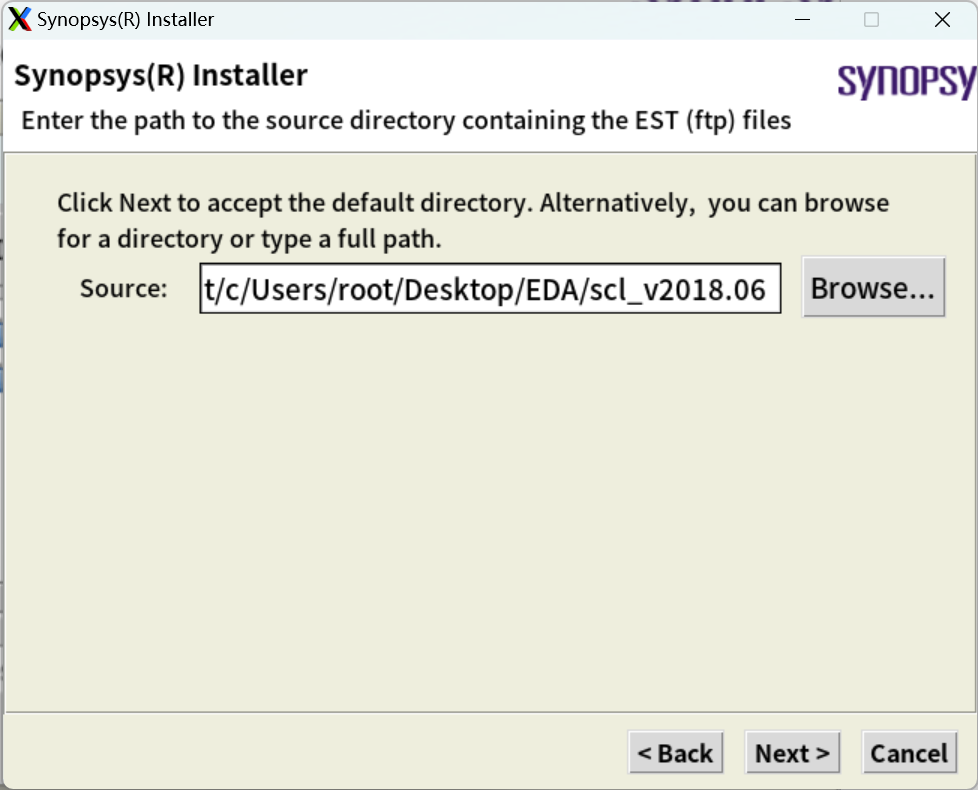The image size is (978, 790).
Task: Click inside the Source path field
Action: coord(490,289)
